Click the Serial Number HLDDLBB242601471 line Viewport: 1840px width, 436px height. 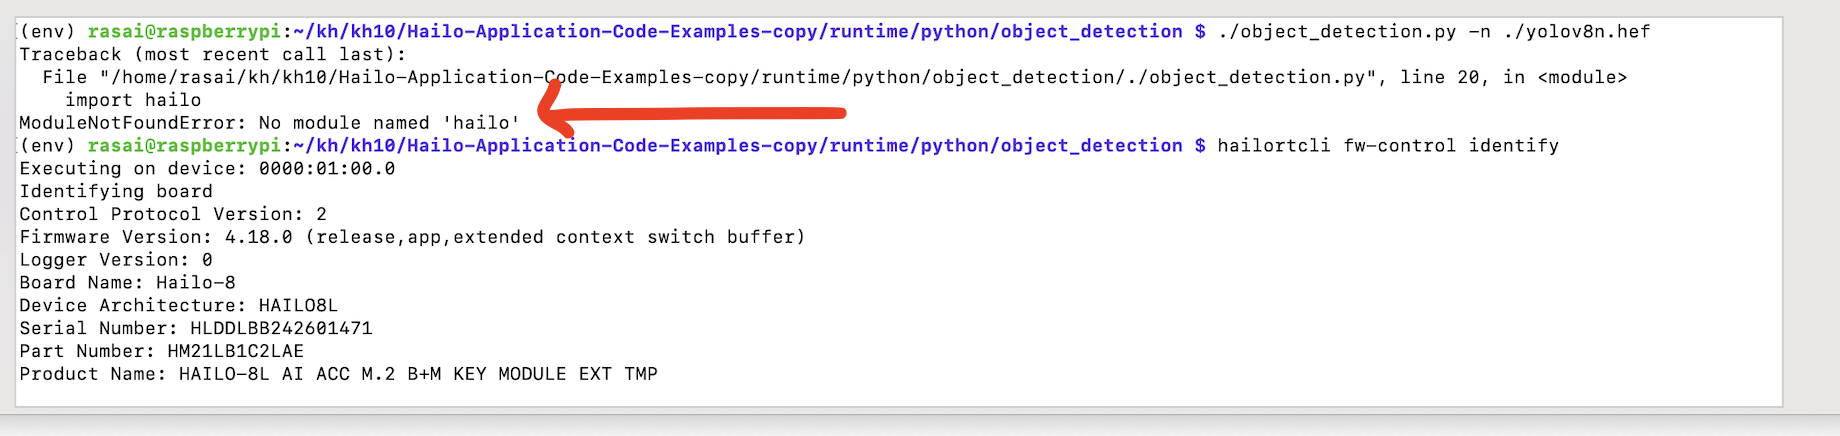pyautogui.click(x=196, y=329)
